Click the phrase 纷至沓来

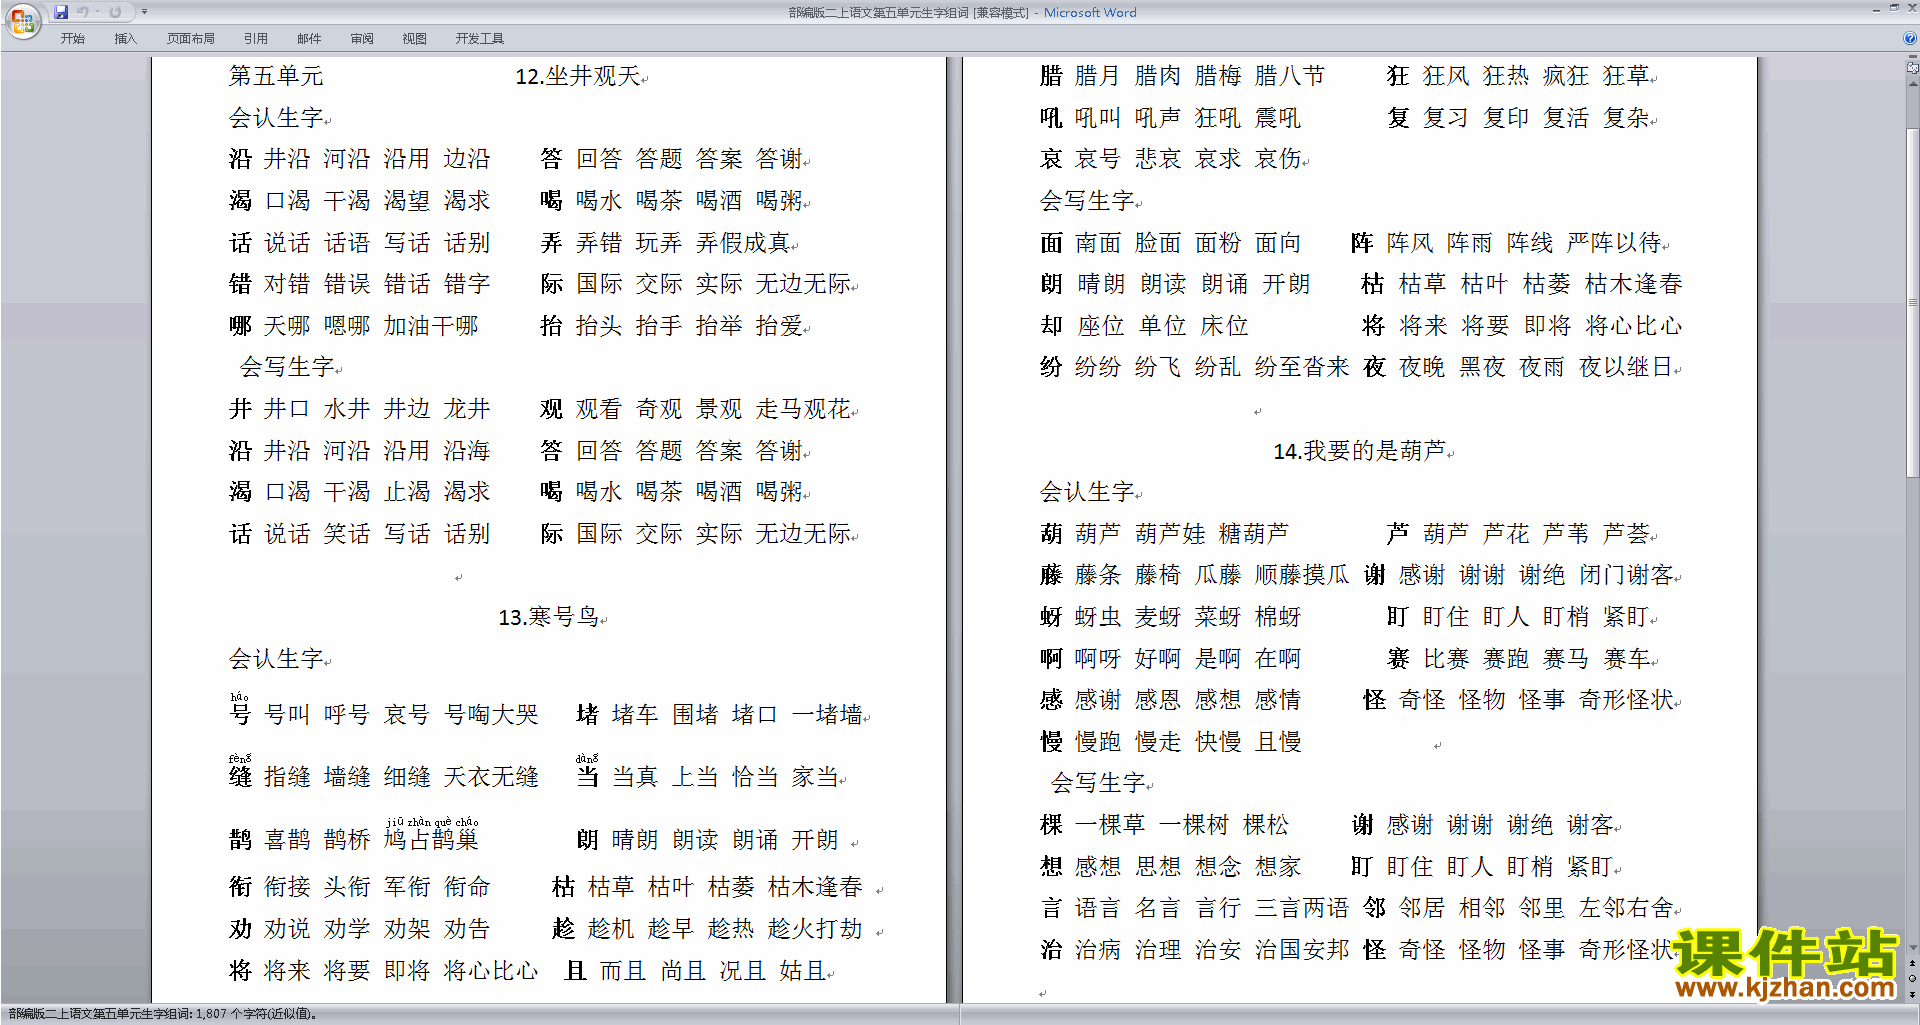tap(1302, 368)
